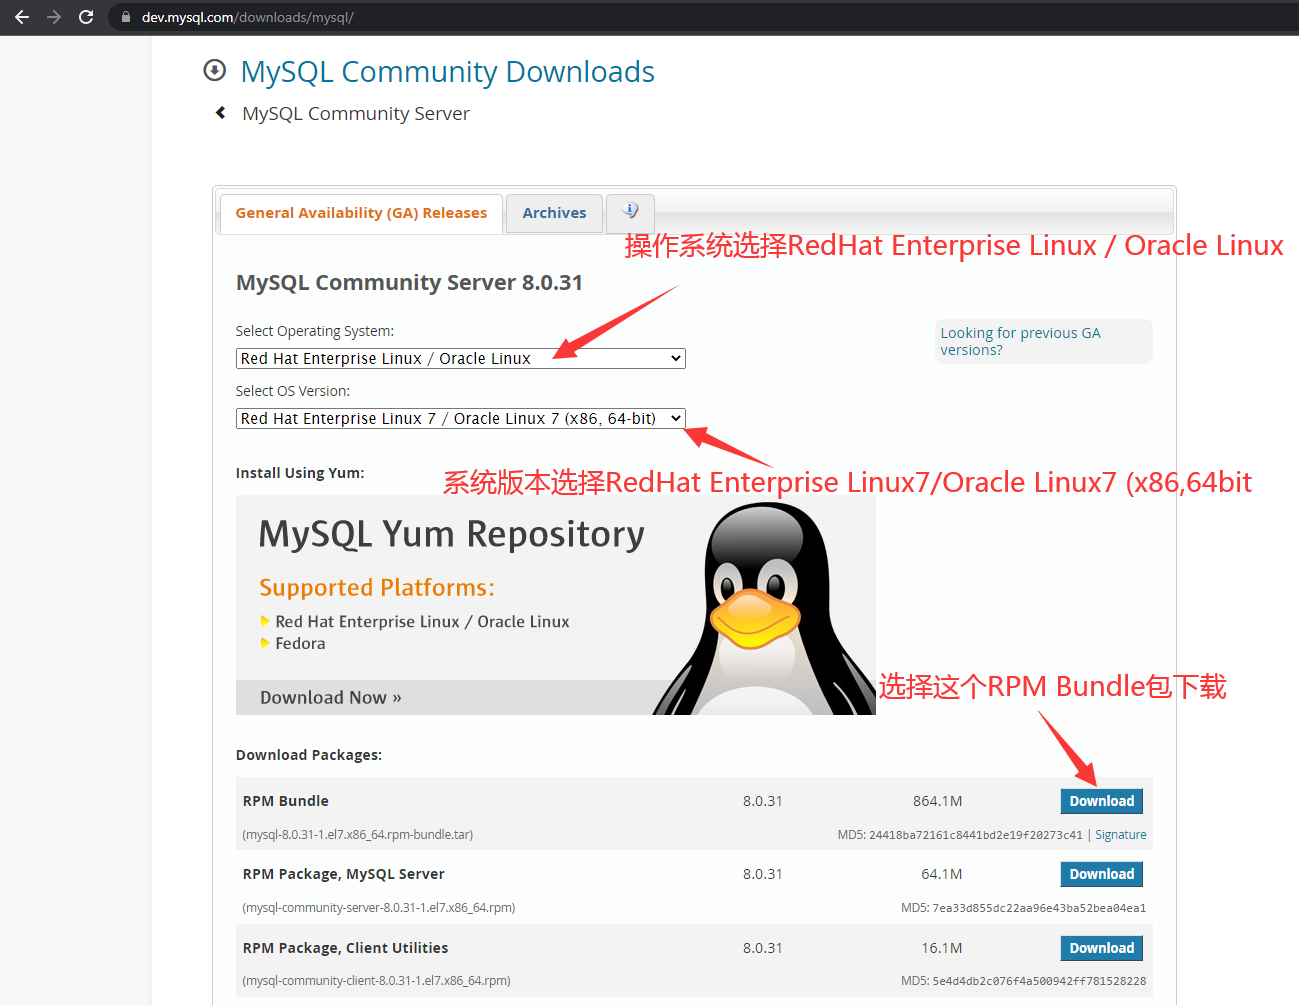Image resolution: width=1299 pixels, height=1005 pixels.
Task: Open the Select OS Version dropdown
Action: tap(461, 418)
